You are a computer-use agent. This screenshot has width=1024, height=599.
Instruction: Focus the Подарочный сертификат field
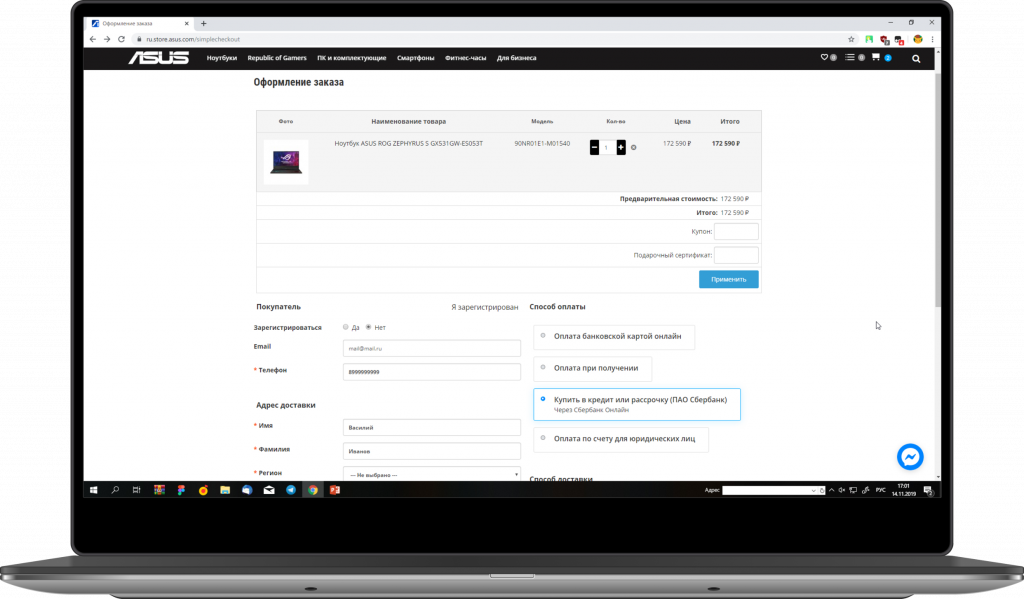736,255
